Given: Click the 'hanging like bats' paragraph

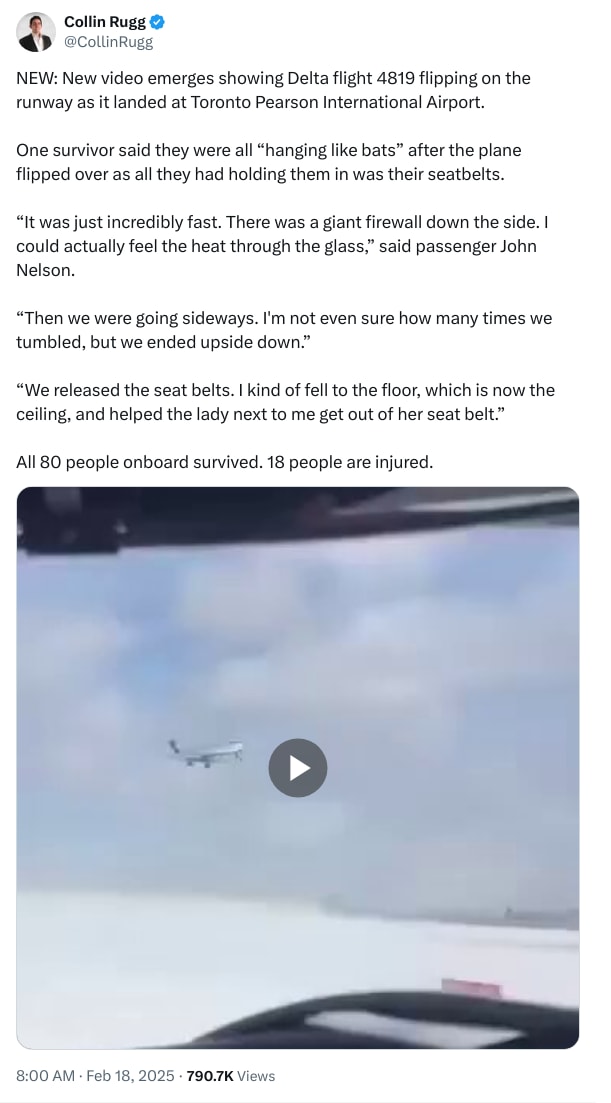Looking at the screenshot, I should [x=269, y=162].
